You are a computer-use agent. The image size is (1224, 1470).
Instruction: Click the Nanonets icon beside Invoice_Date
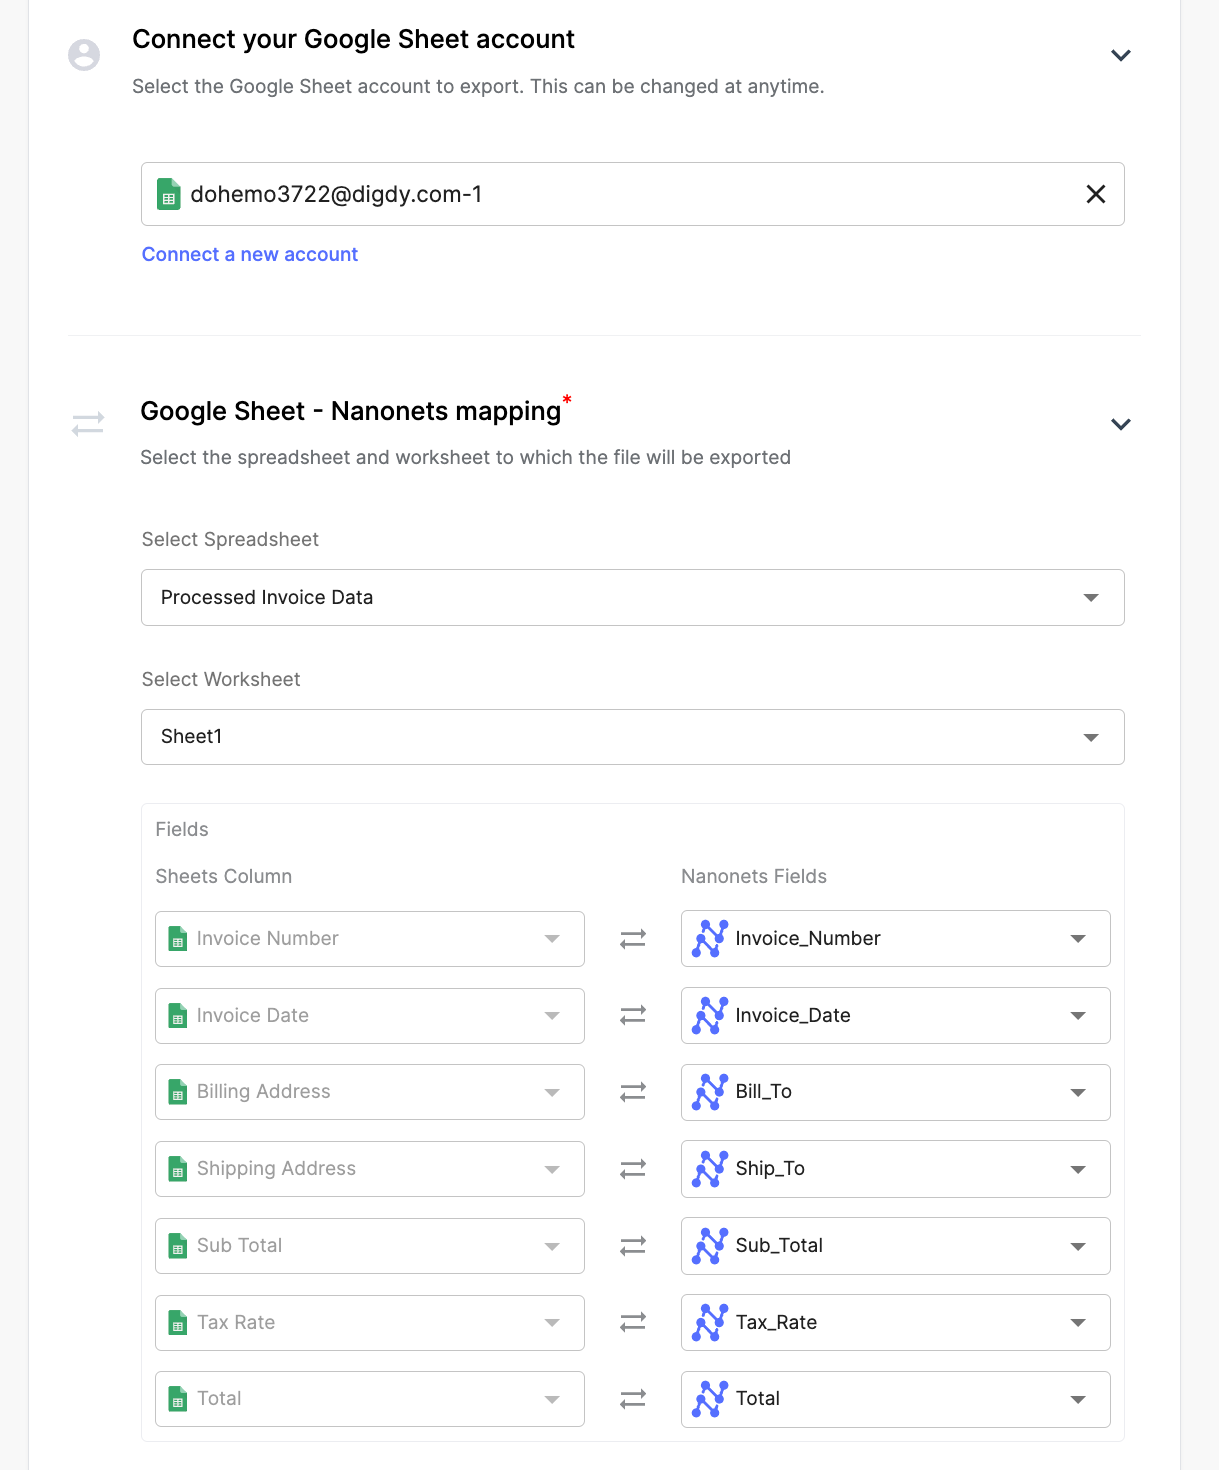(x=710, y=1015)
